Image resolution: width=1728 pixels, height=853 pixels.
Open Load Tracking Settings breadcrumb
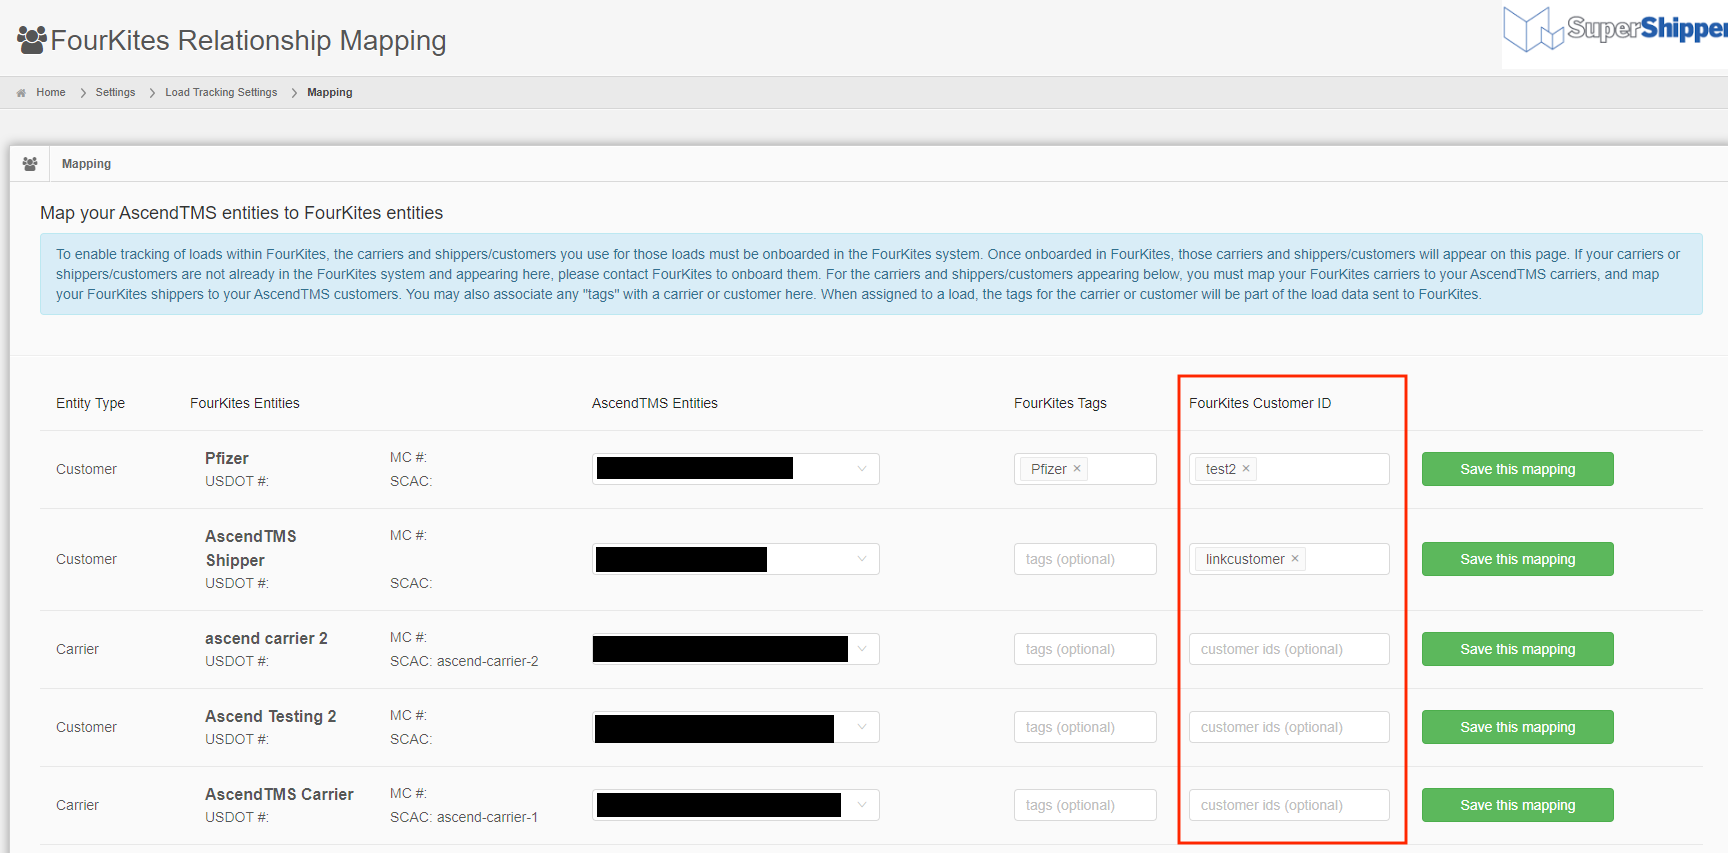click(221, 93)
